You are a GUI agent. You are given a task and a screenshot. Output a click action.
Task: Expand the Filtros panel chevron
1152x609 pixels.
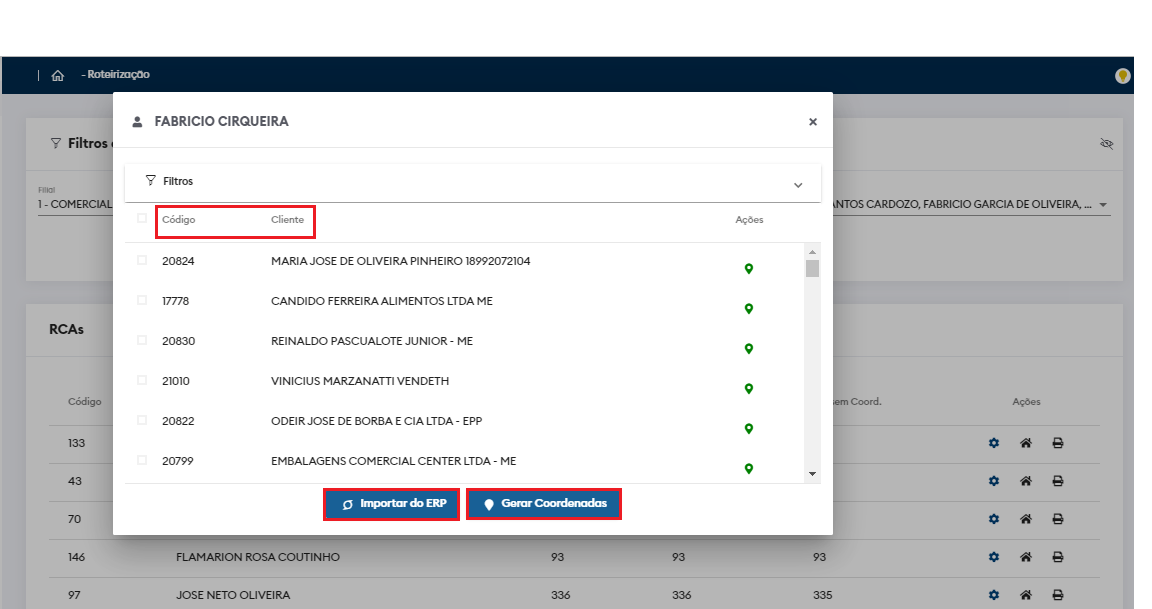click(798, 185)
